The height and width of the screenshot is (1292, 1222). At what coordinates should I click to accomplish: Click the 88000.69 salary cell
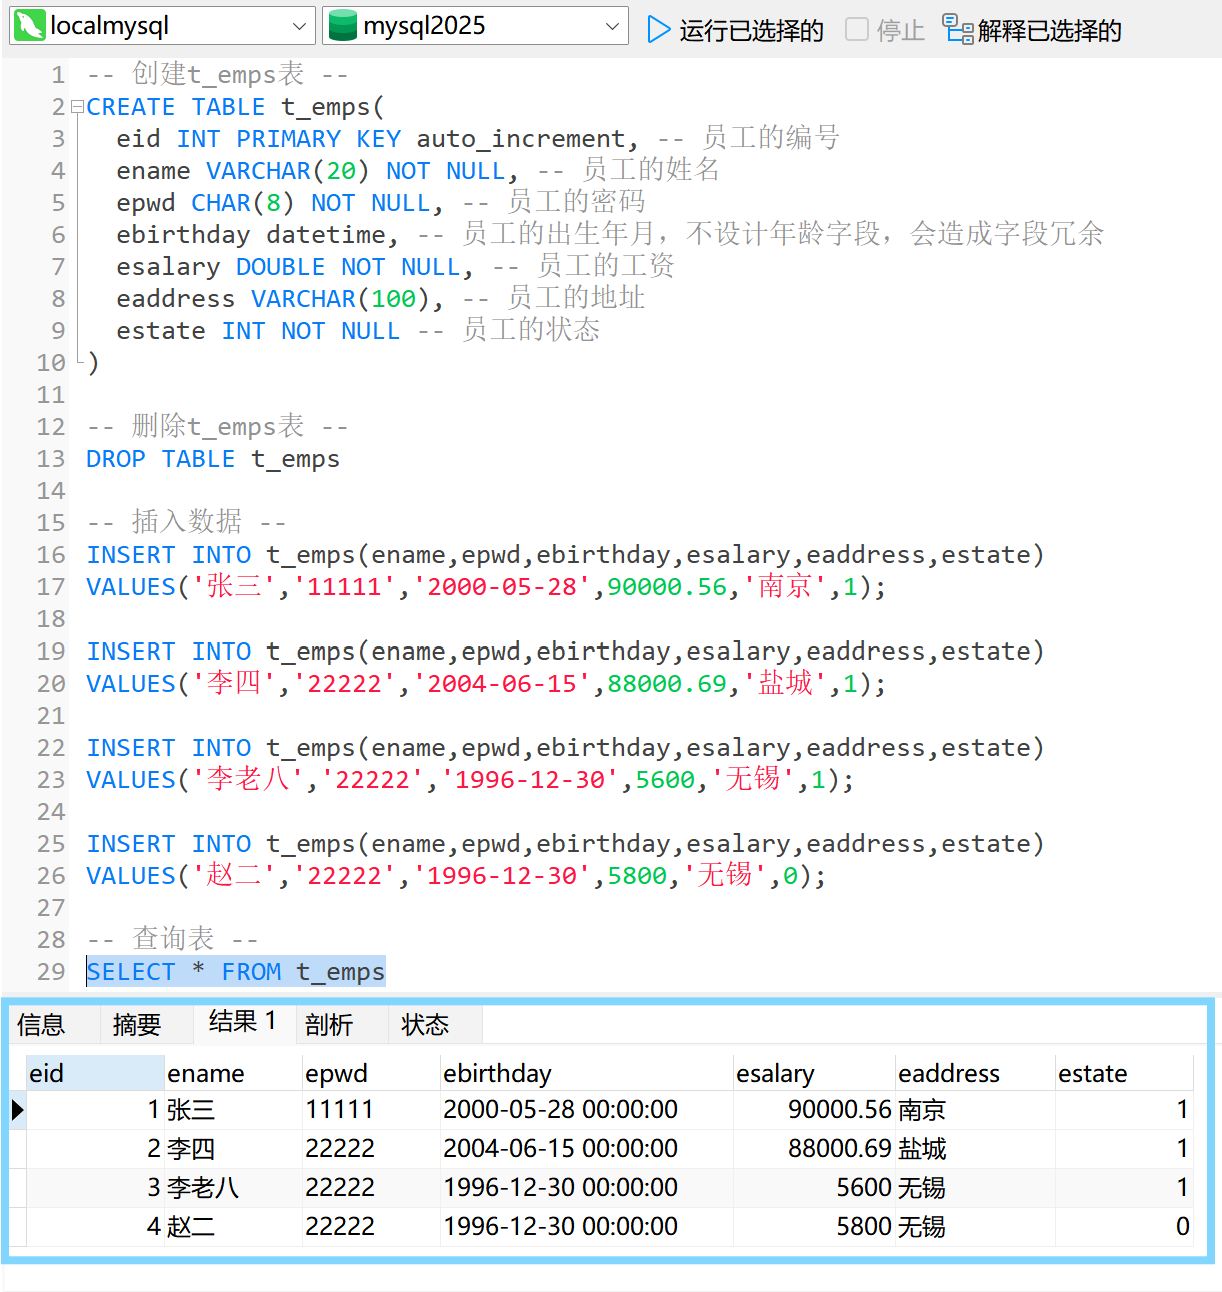click(814, 1149)
